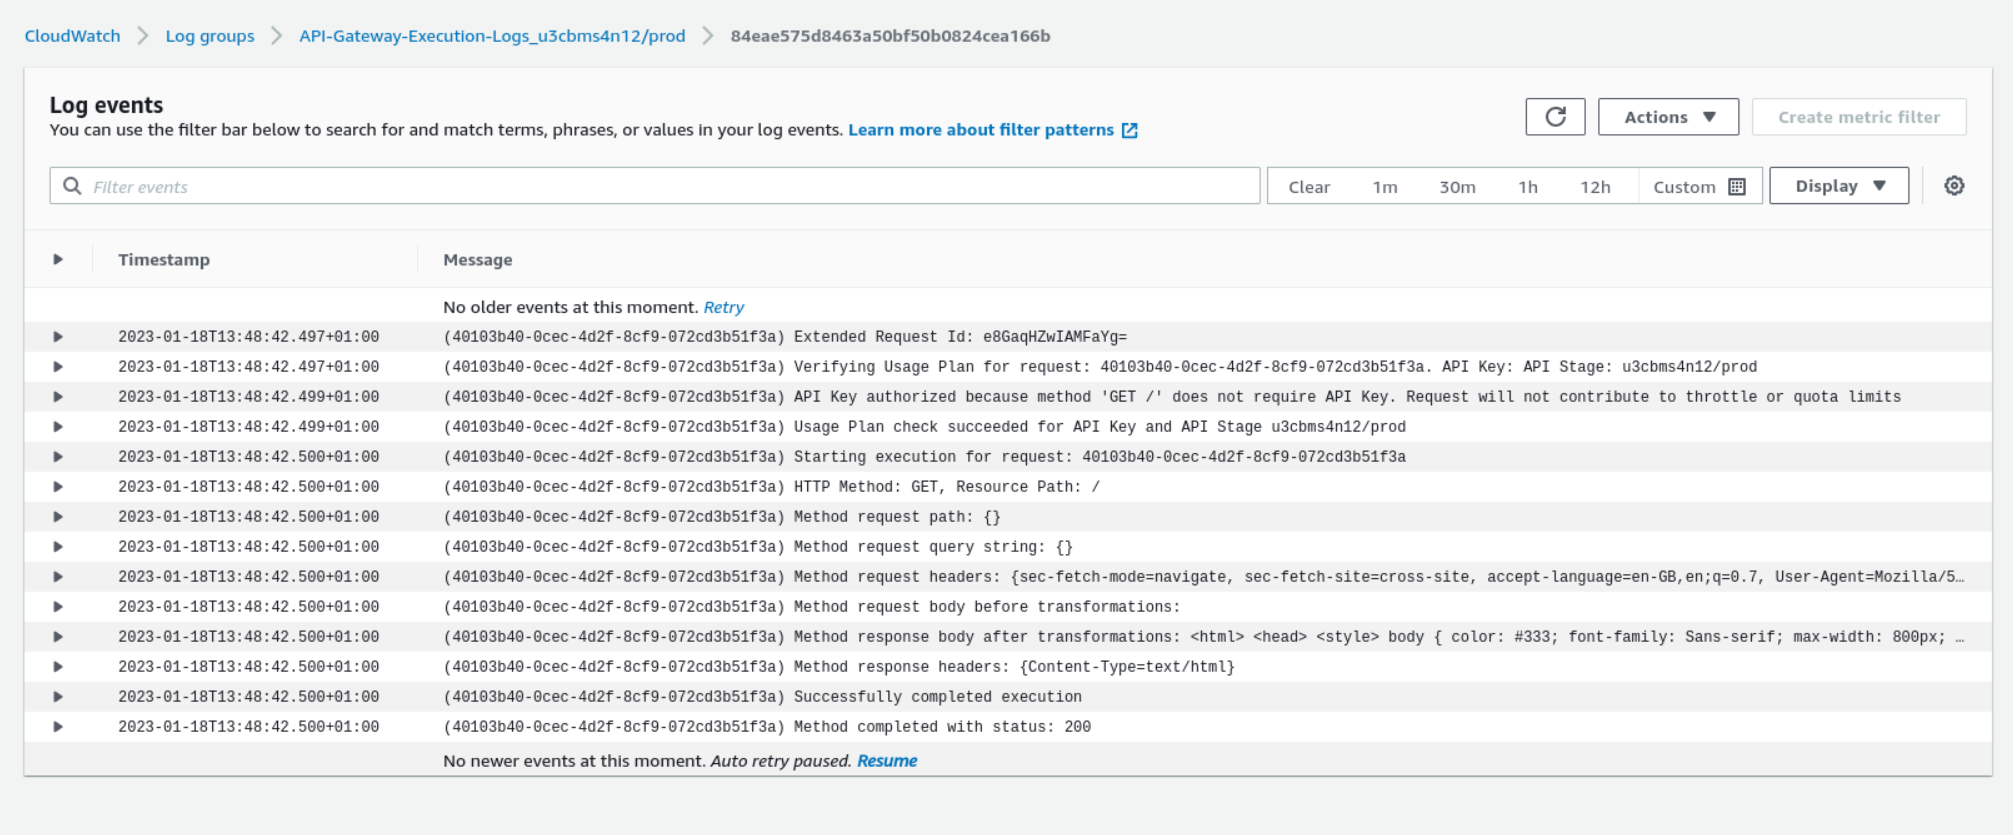The width and height of the screenshot is (2013, 835).
Task: Focus the Filter events search field
Action: pyautogui.click(x=655, y=186)
